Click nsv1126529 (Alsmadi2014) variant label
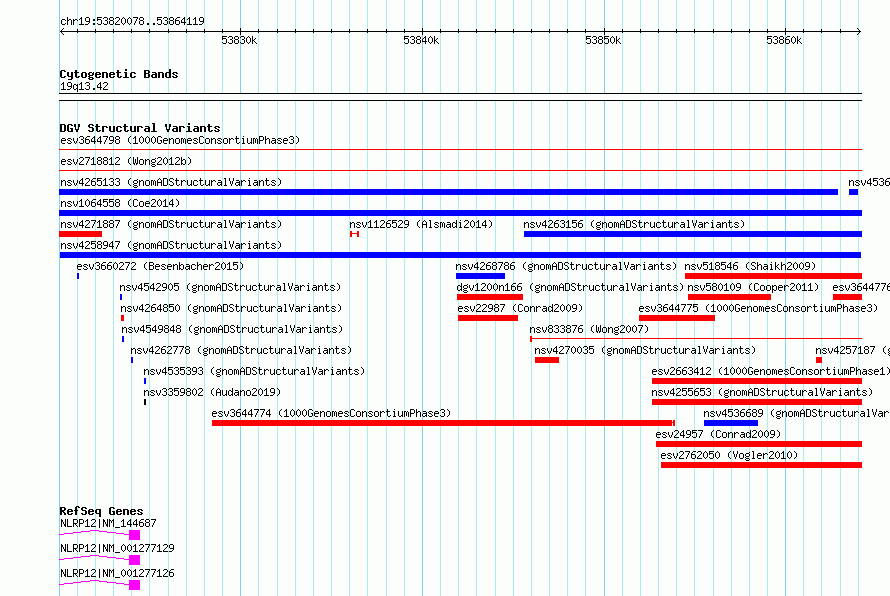890x596 pixels. pos(421,224)
